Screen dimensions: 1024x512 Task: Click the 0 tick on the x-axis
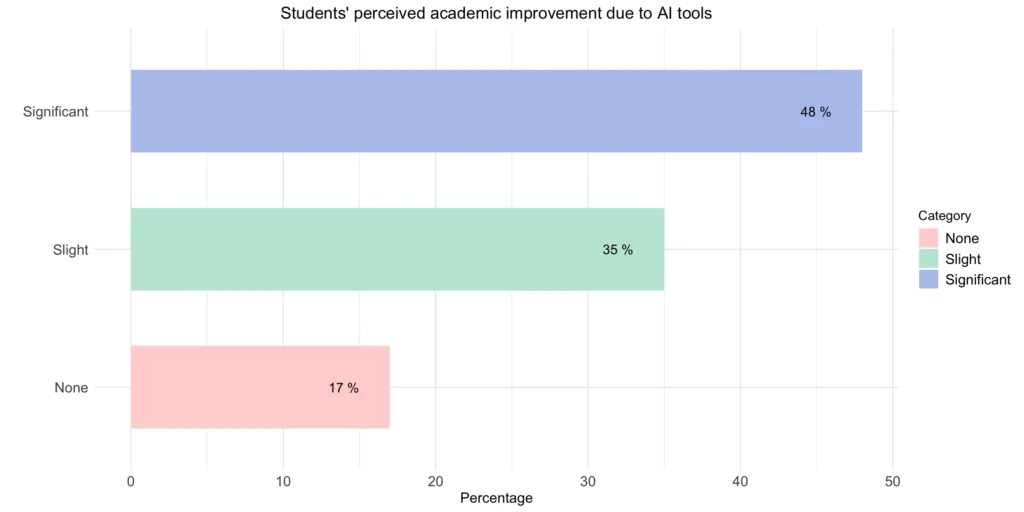131,481
